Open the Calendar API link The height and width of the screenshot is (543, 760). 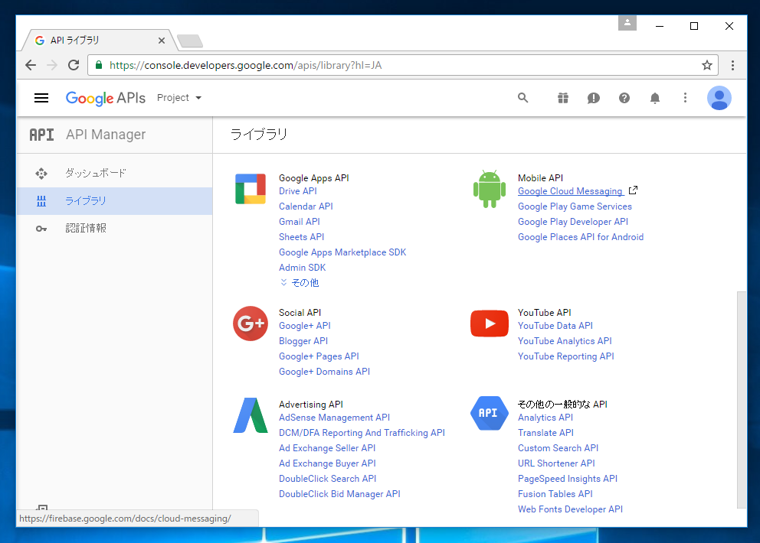tap(306, 207)
